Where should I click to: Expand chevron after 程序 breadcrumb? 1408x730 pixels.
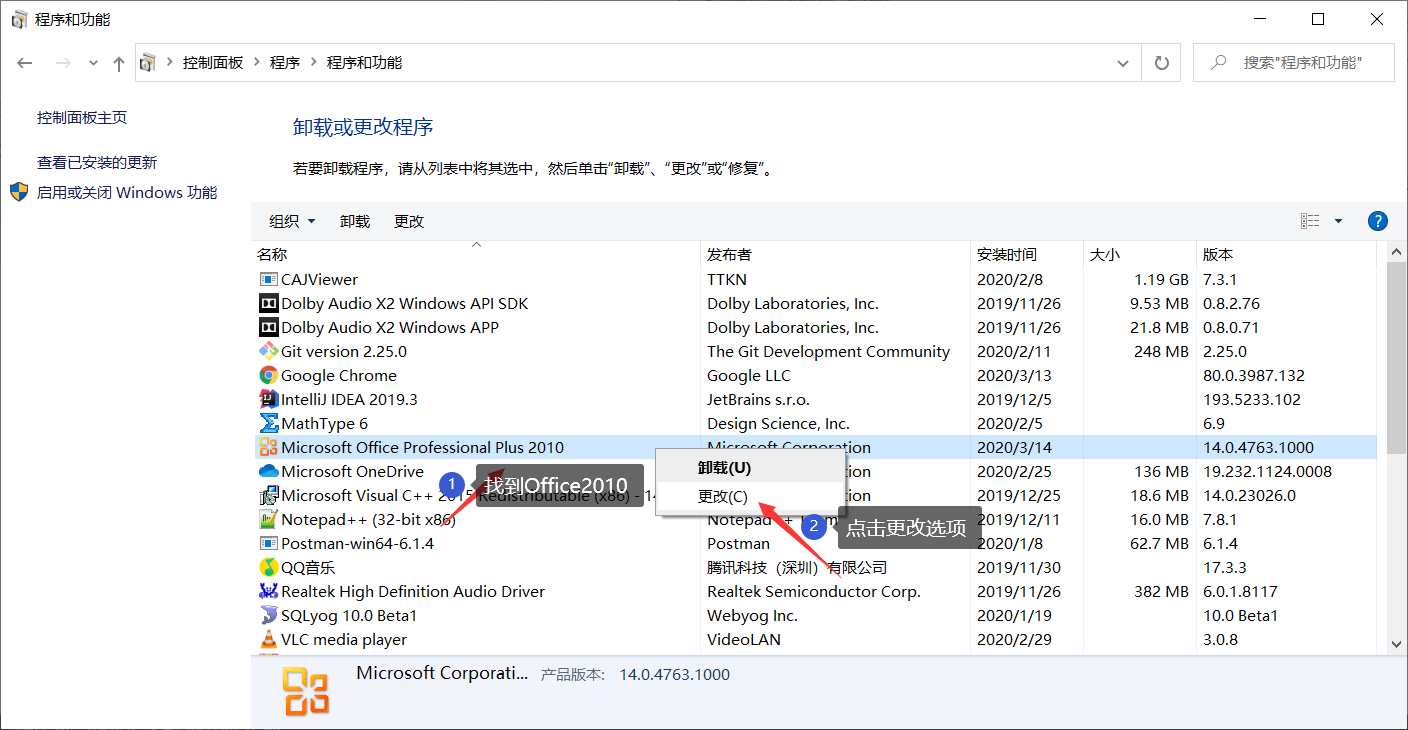[314, 63]
